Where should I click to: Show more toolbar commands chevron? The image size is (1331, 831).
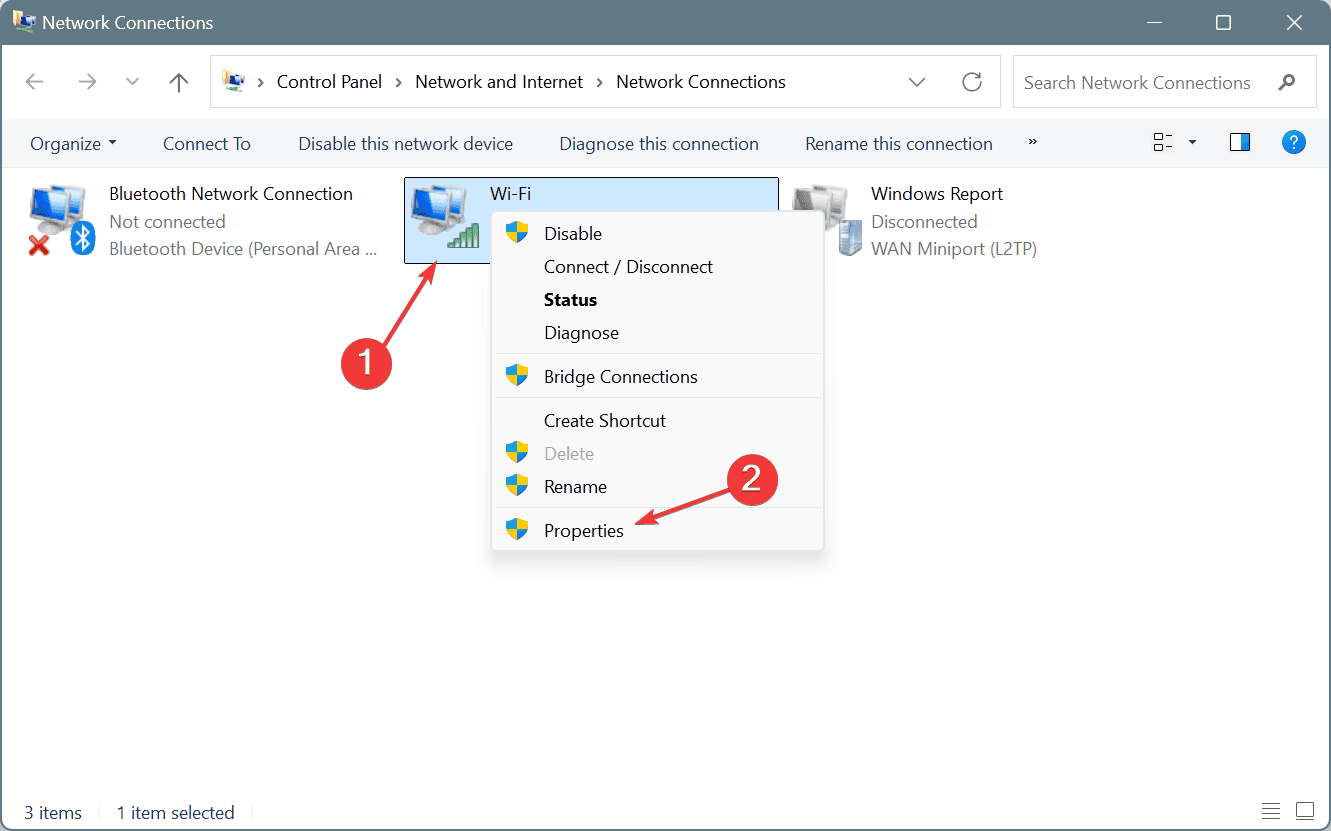(x=1033, y=142)
